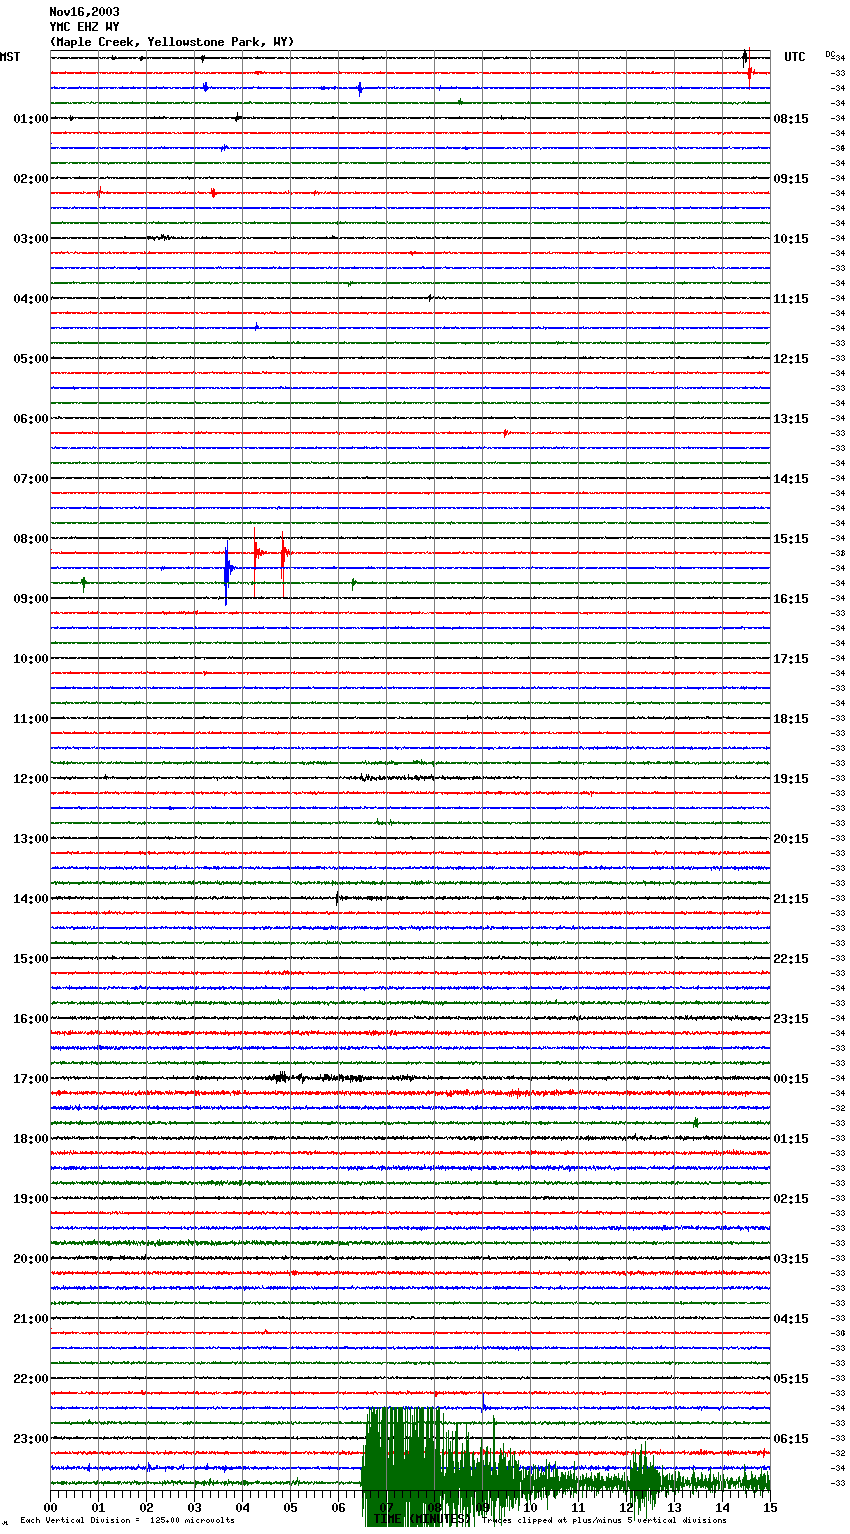Click the '09:15' UTC time label
Image resolution: width=850 pixels, height=1534 pixels.
coord(791,179)
